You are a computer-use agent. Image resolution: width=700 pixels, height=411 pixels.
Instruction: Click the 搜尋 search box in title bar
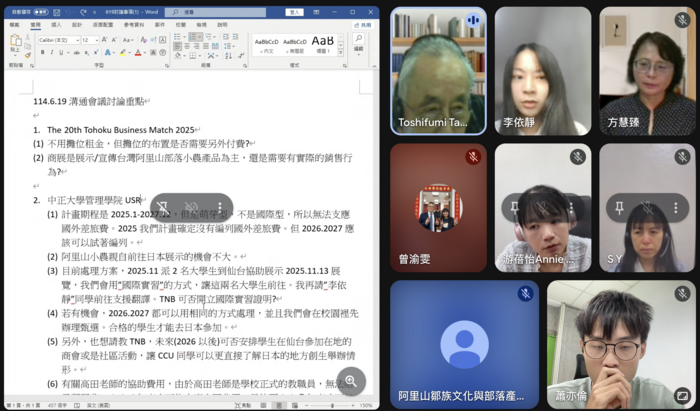(215, 12)
